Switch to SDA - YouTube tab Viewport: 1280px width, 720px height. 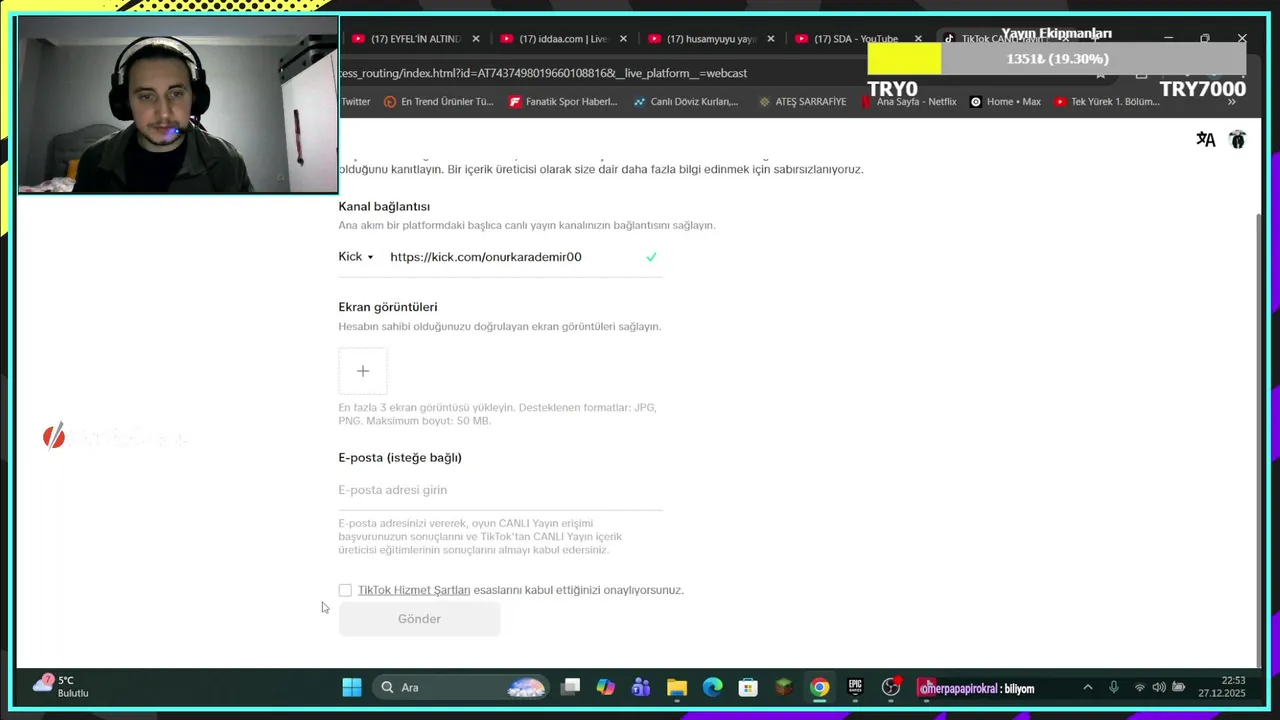click(x=849, y=39)
